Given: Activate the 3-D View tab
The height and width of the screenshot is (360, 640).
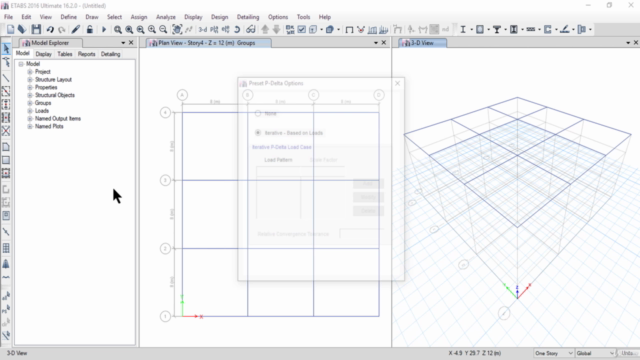Looking at the screenshot, I should [x=422, y=43].
